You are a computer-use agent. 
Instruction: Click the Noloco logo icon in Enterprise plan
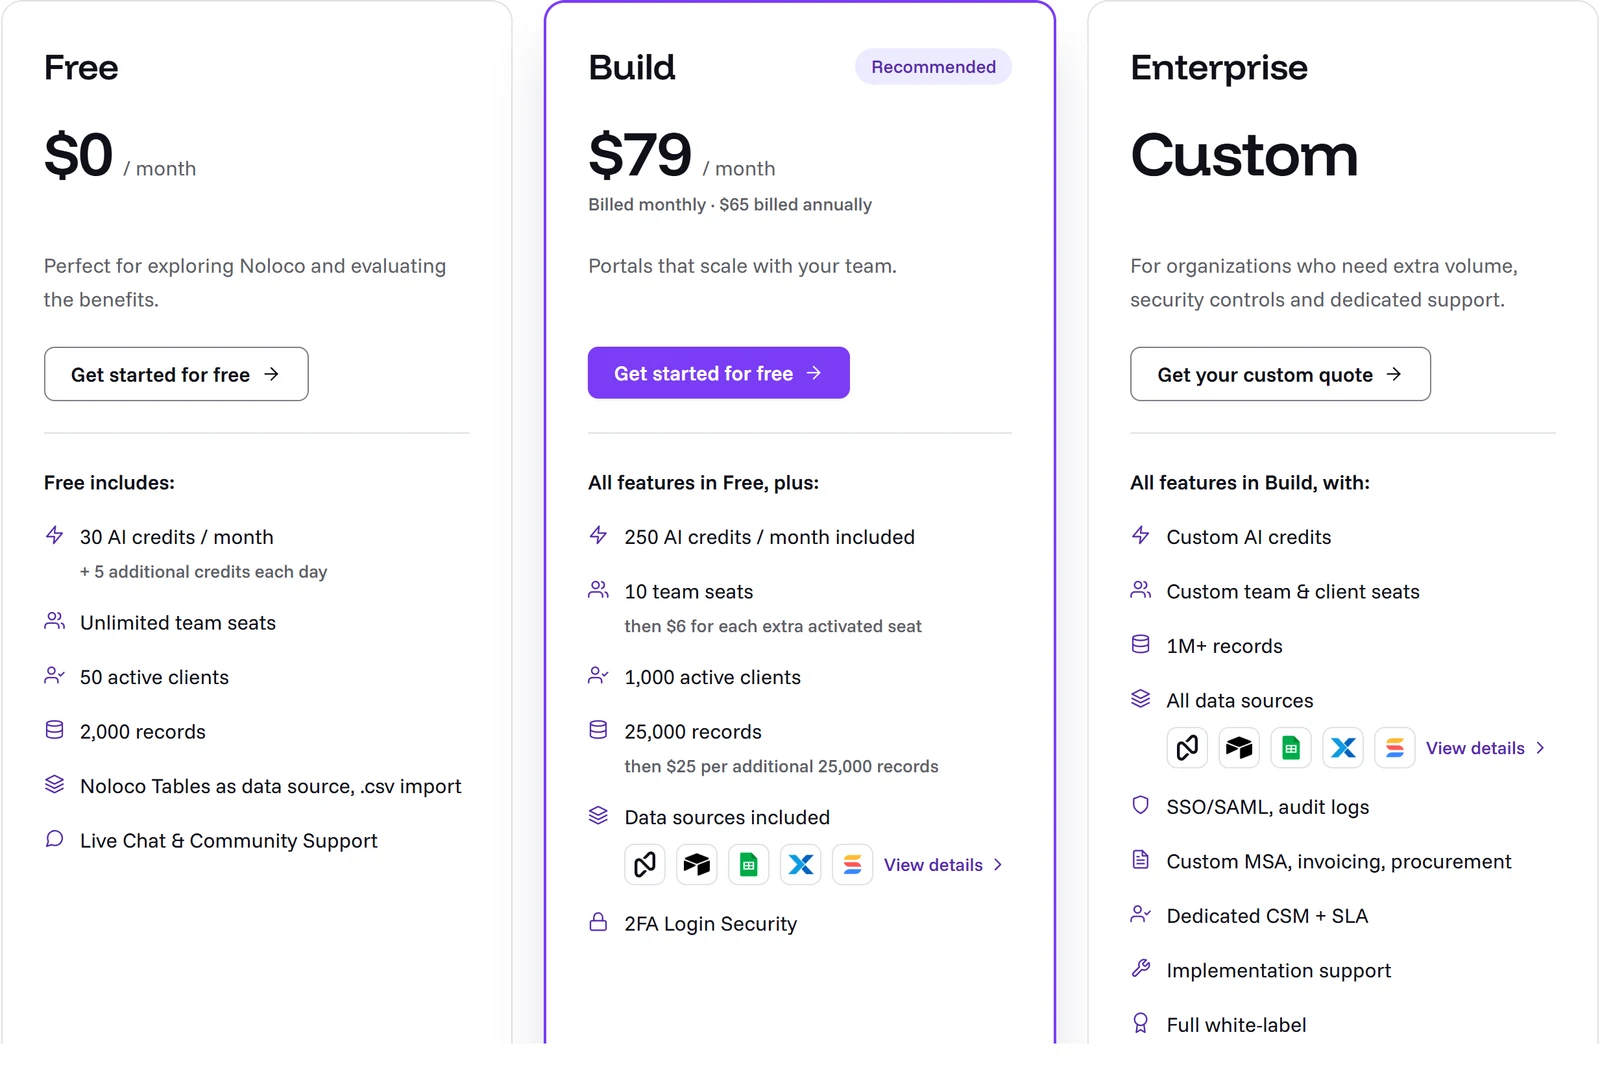[x=1187, y=748]
